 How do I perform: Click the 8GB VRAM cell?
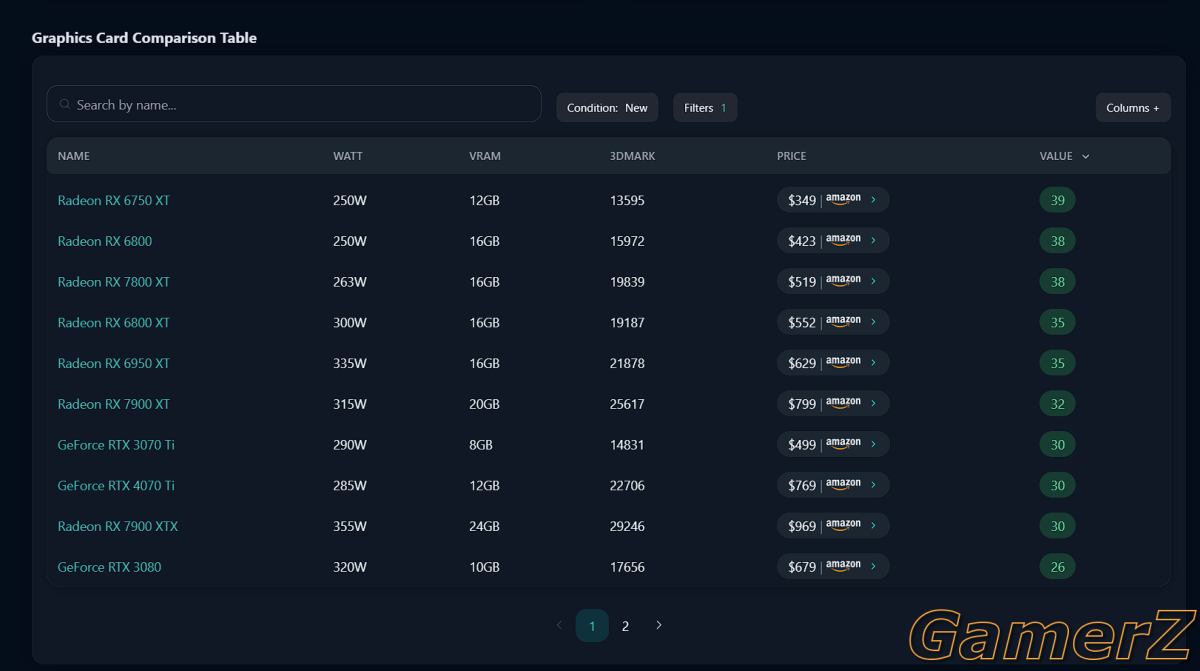(481, 445)
